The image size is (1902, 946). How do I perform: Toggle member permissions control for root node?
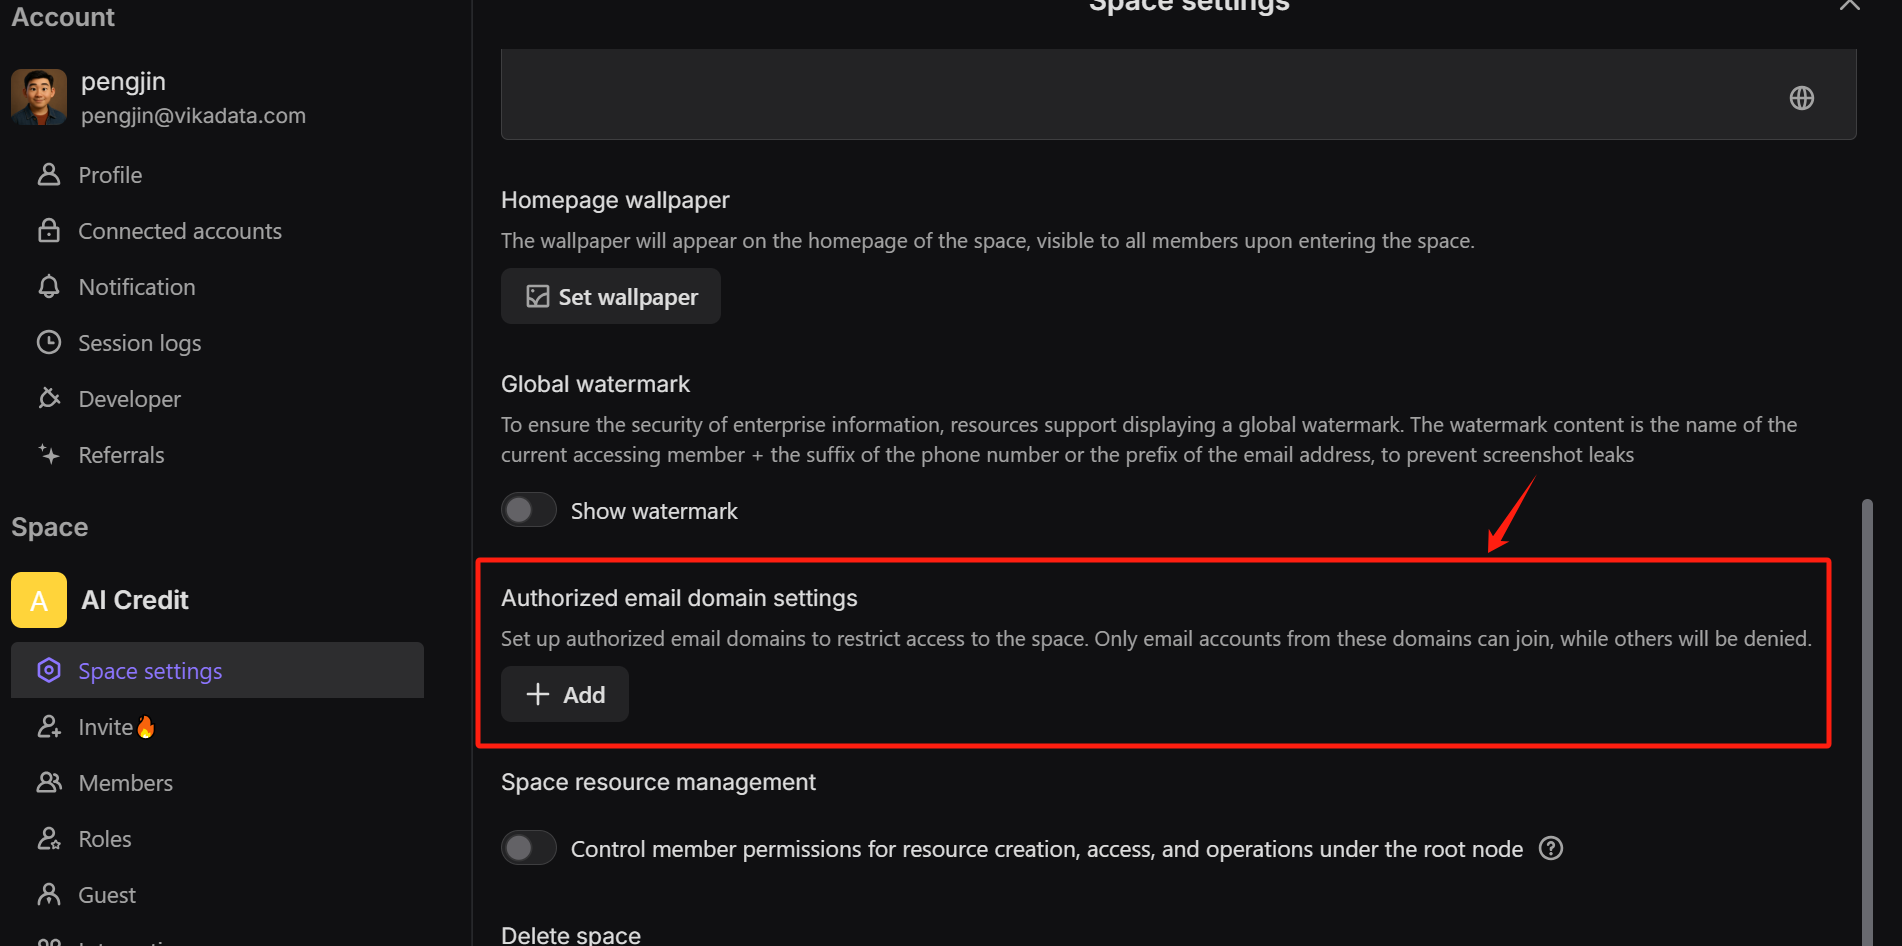(529, 849)
